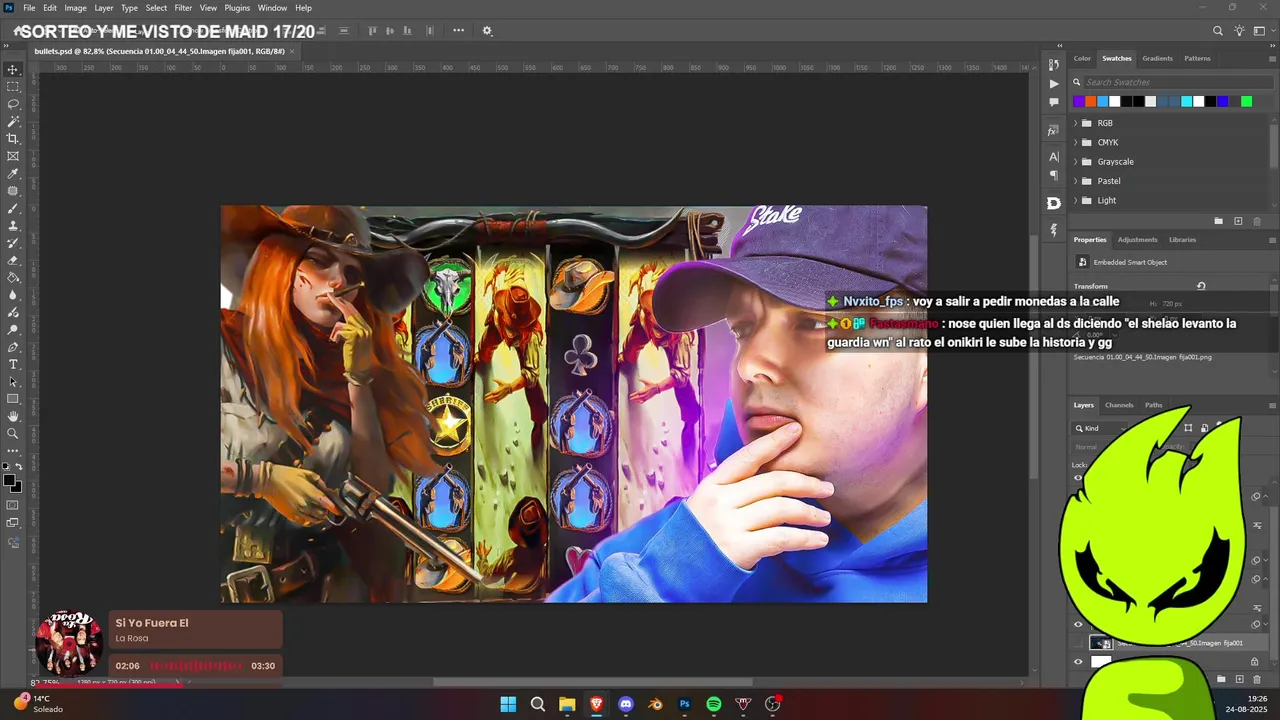The height and width of the screenshot is (720, 1280).
Task: Pick the orange swatch
Action: pyautogui.click(x=1091, y=101)
